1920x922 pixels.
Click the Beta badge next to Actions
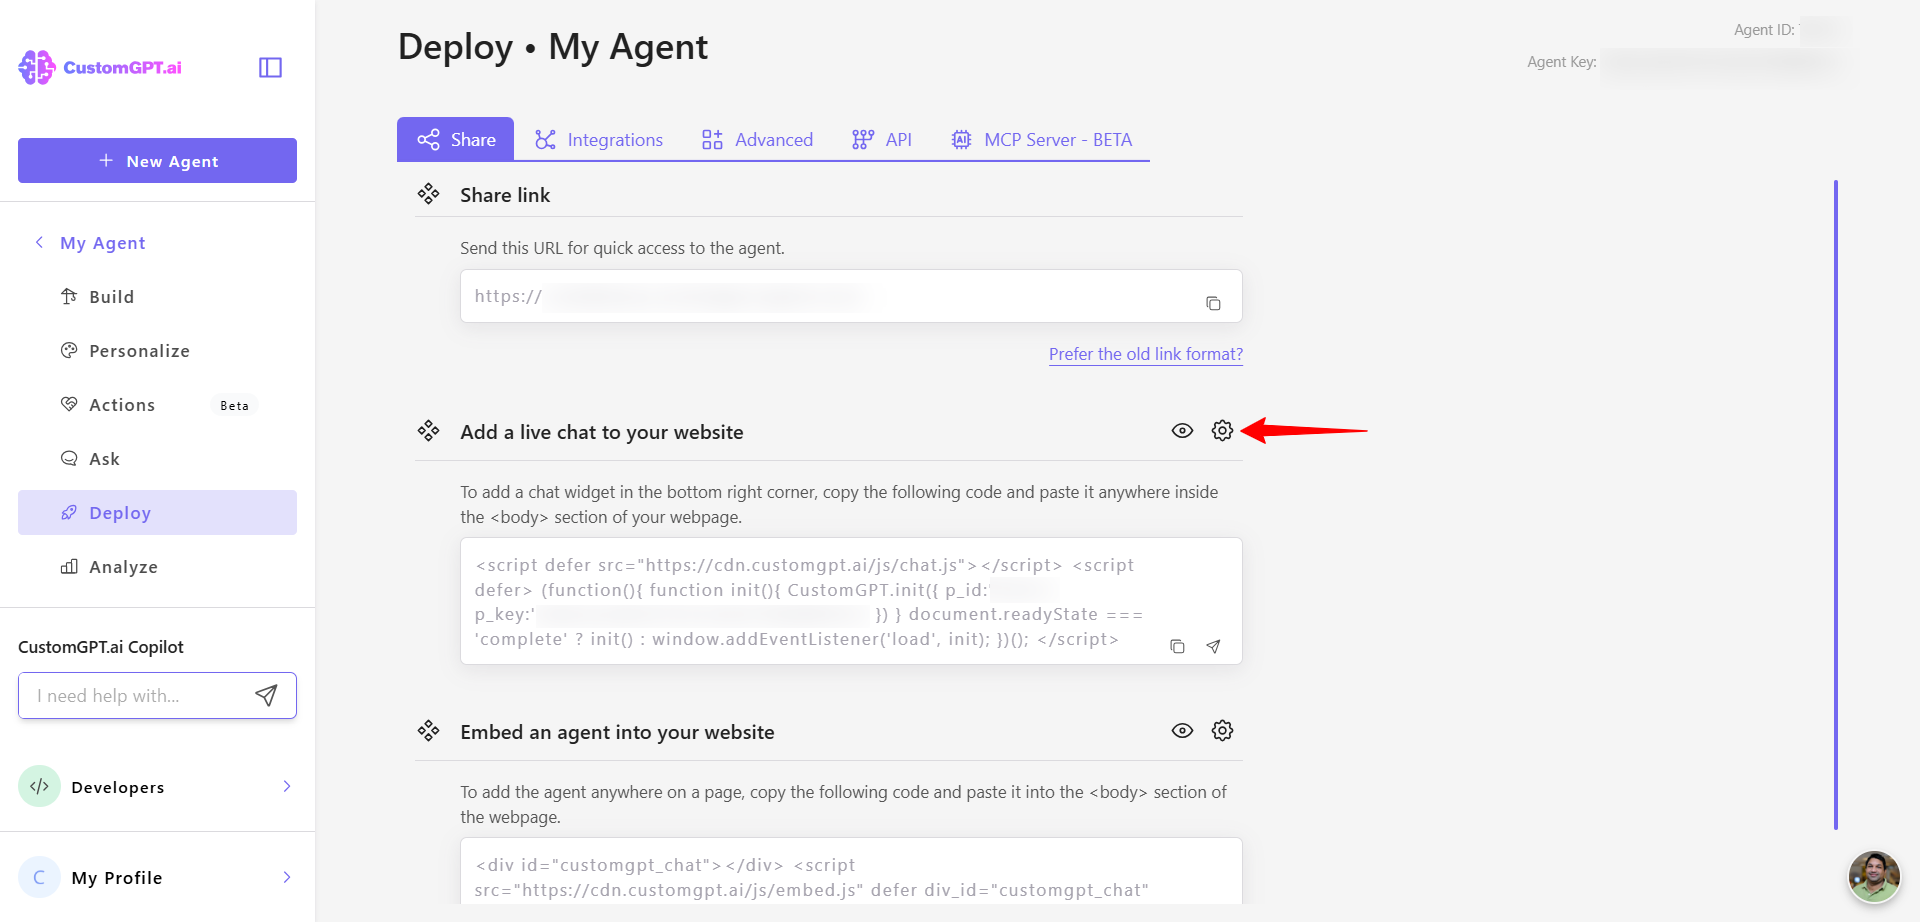235,405
